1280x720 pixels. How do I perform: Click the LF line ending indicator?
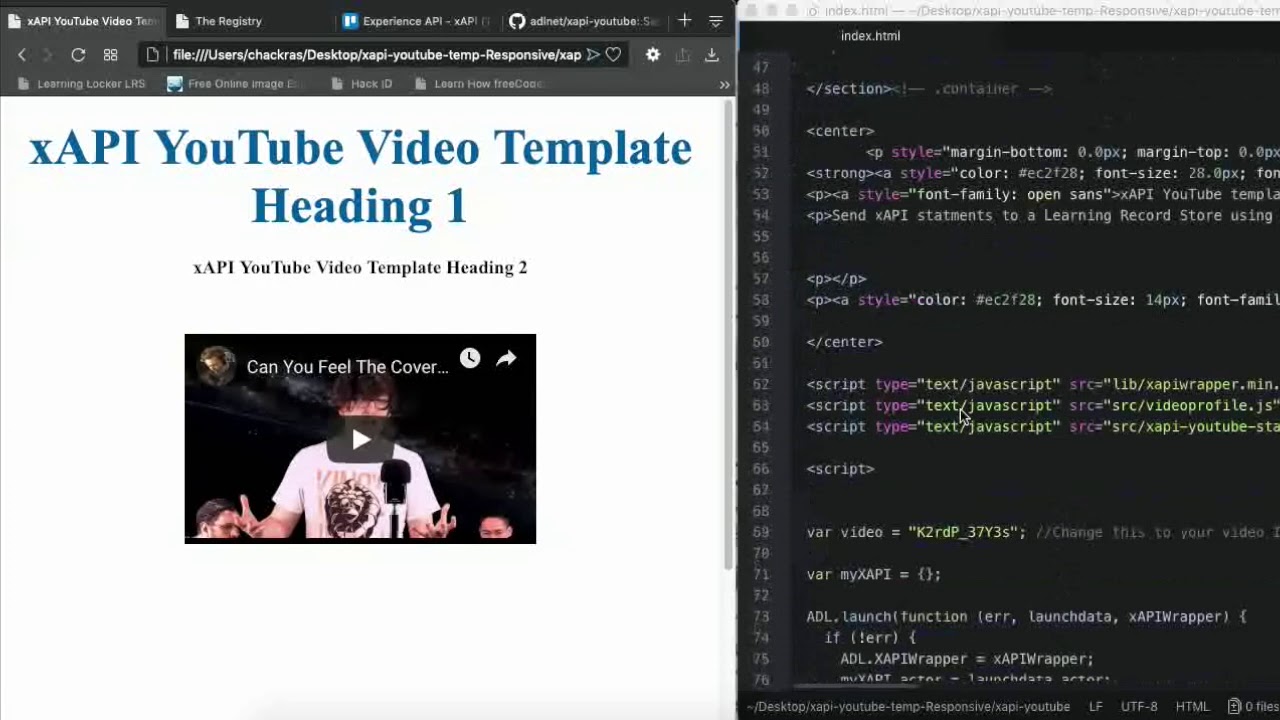coord(1096,706)
